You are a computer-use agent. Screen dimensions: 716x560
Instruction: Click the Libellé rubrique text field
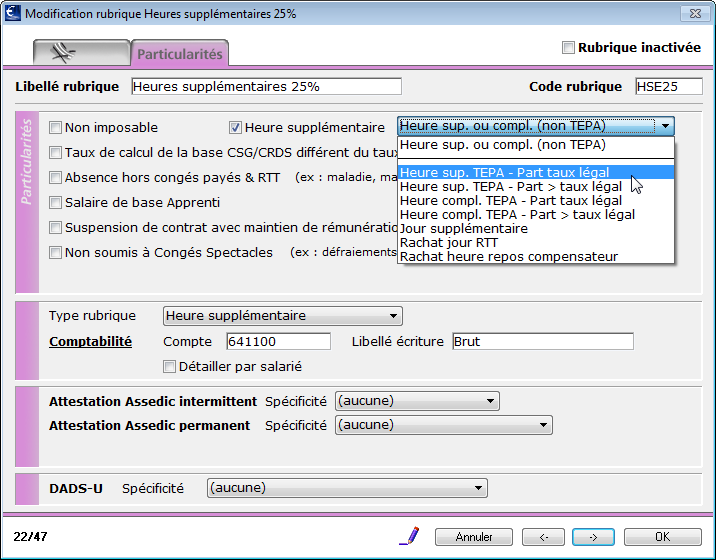click(x=267, y=86)
